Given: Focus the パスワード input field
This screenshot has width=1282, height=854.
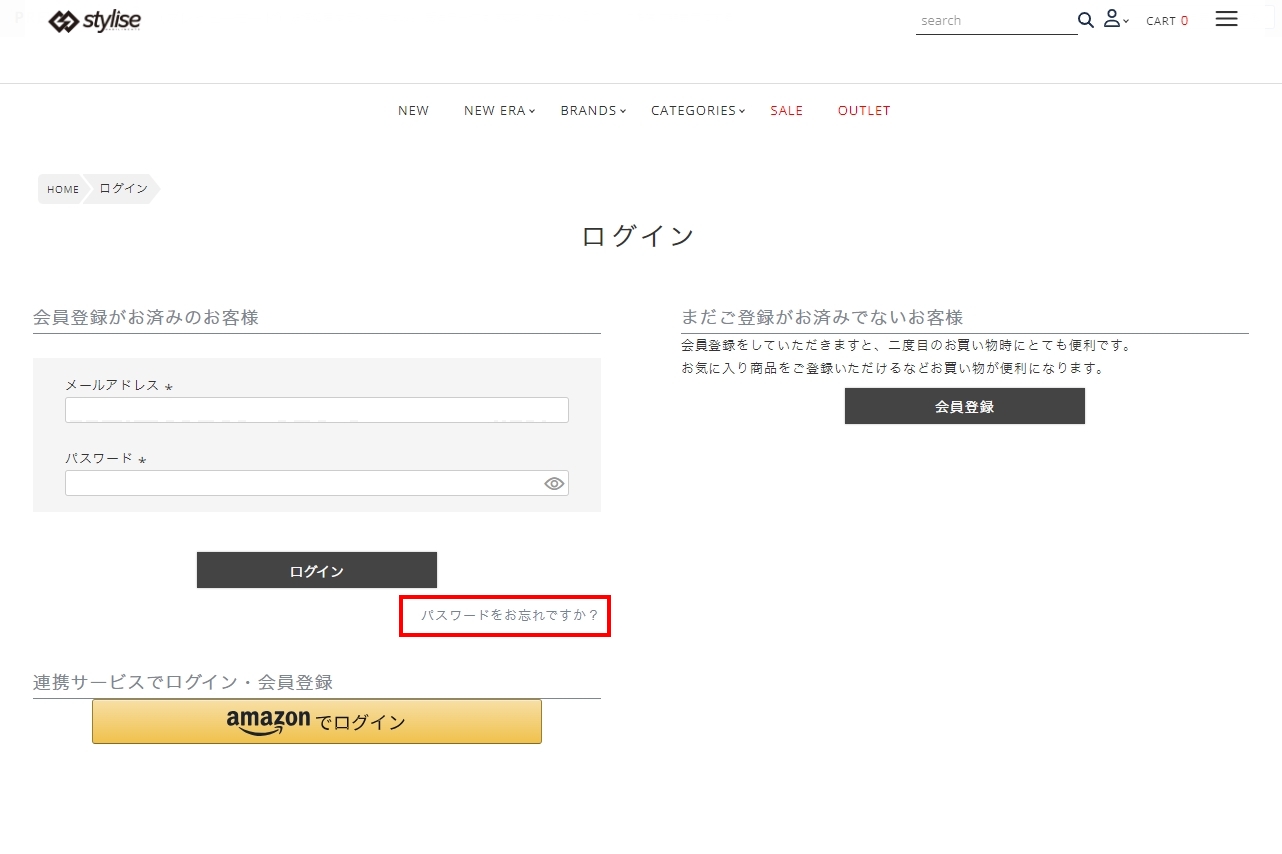Looking at the screenshot, I should [300, 484].
